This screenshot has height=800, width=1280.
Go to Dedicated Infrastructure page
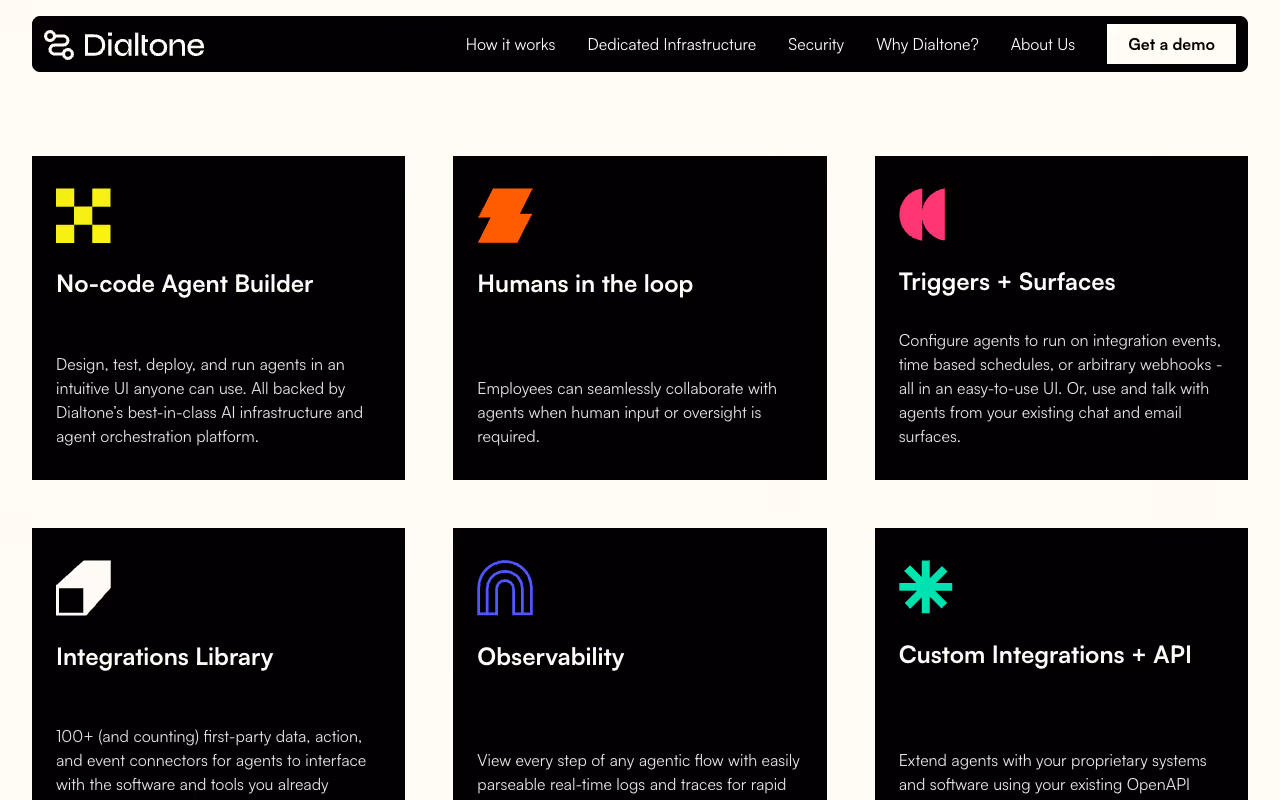point(672,44)
